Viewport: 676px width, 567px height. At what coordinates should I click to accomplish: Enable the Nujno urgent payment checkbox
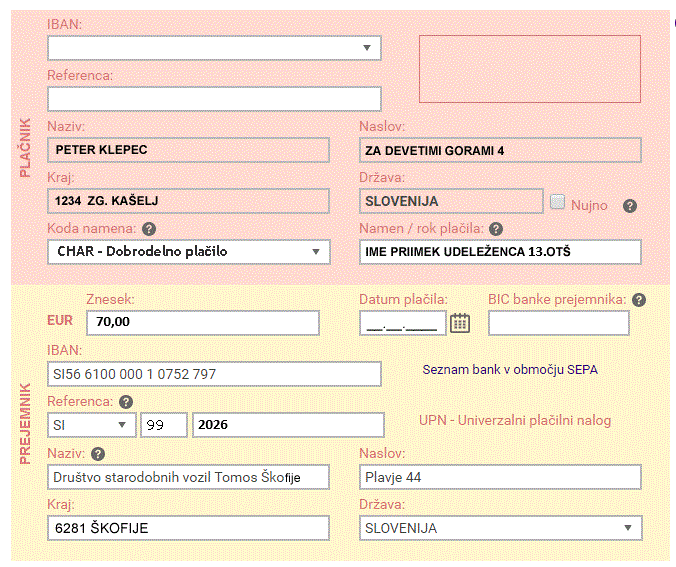click(558, 202)
